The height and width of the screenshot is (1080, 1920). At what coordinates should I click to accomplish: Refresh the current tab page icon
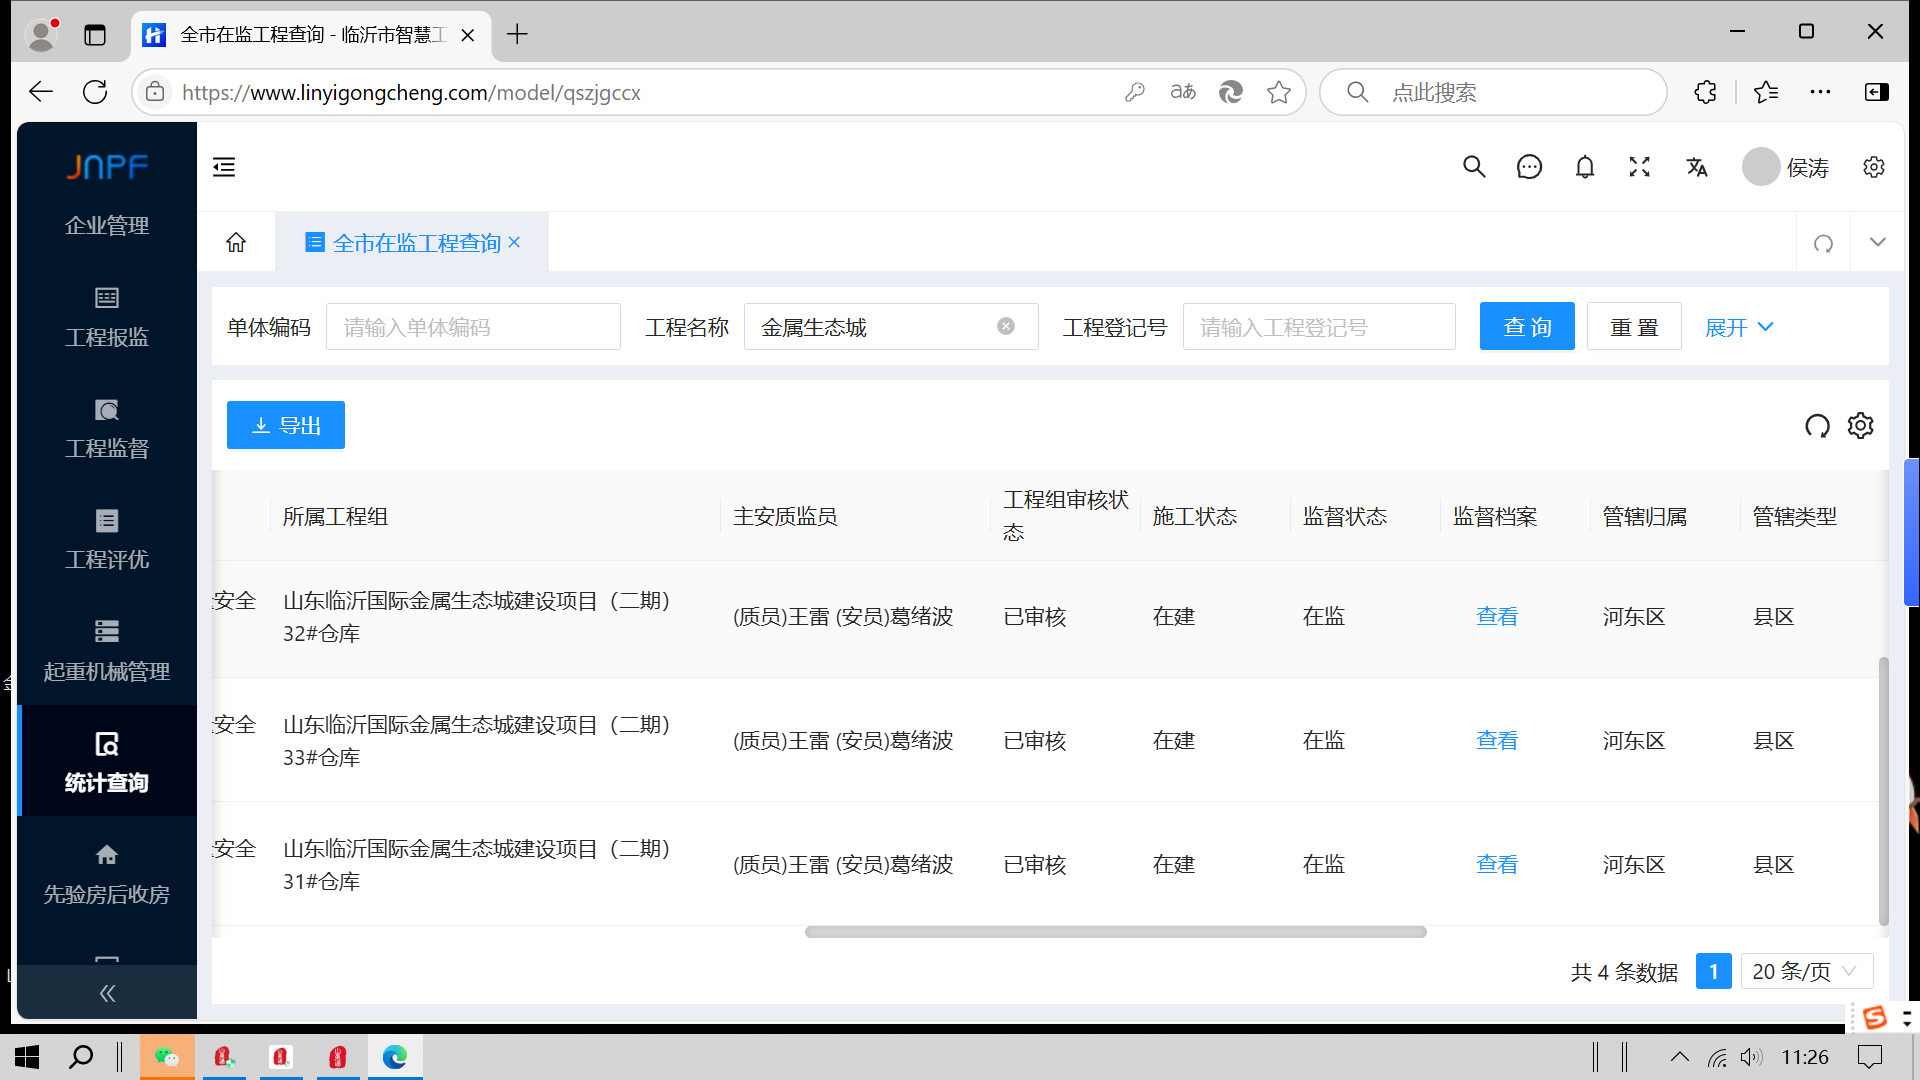tap(1824, 243)
